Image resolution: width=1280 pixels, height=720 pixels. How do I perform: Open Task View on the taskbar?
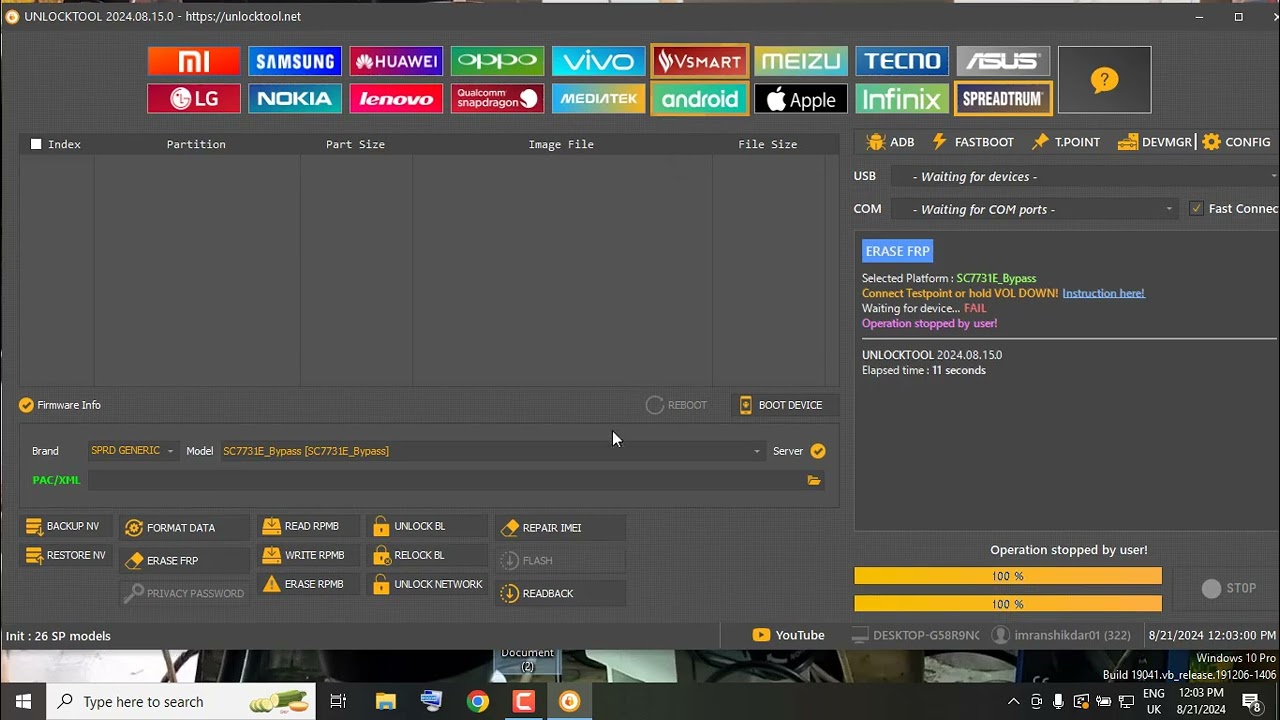coord(338,702)
